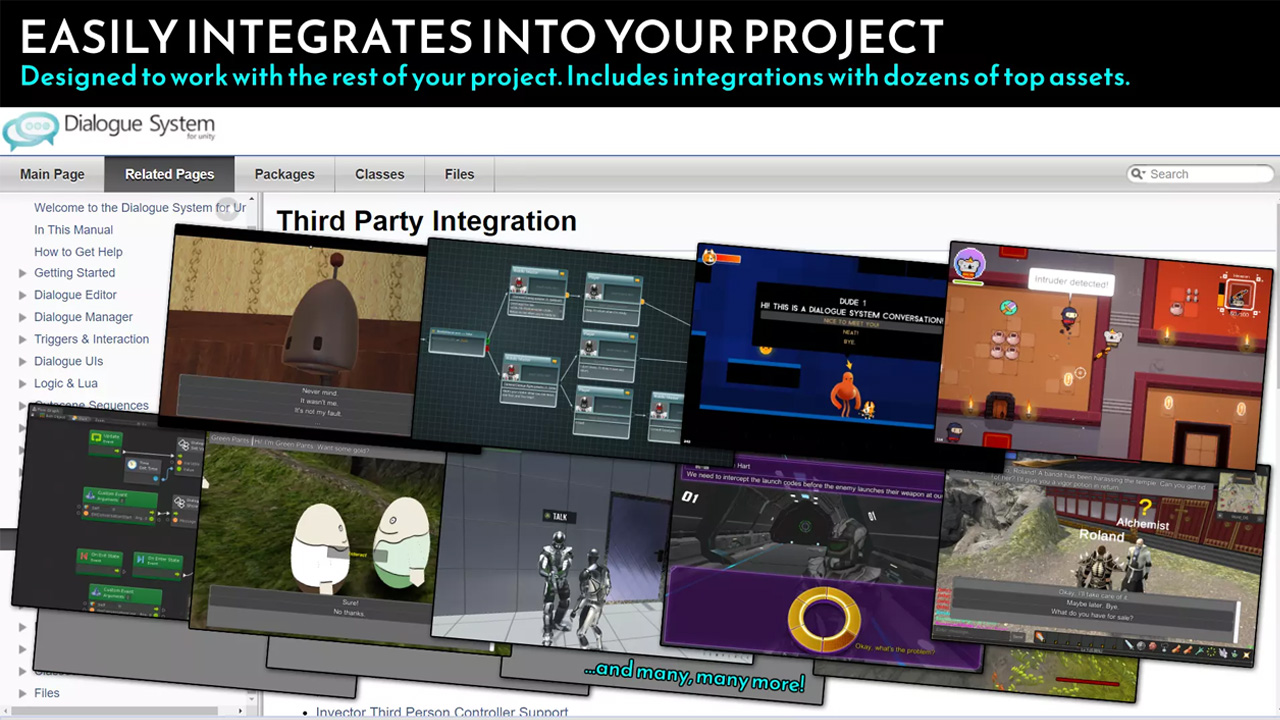Switch to the Main Page tab

click(x=52, y=174)
